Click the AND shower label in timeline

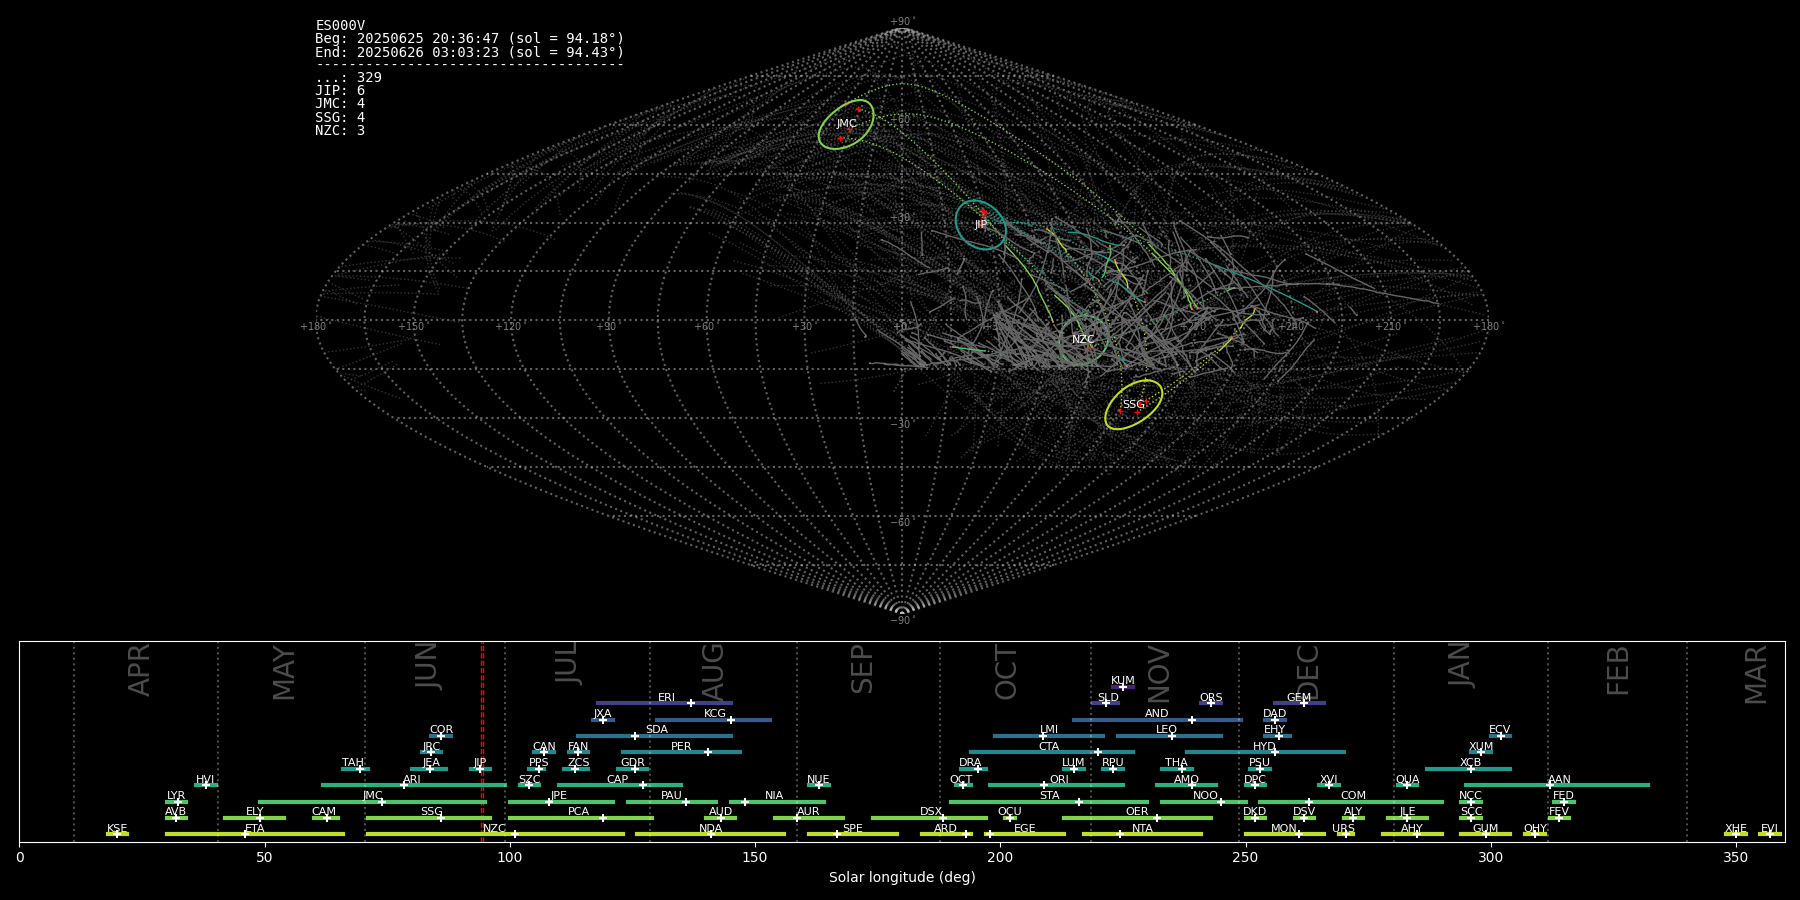(1157, 714)
